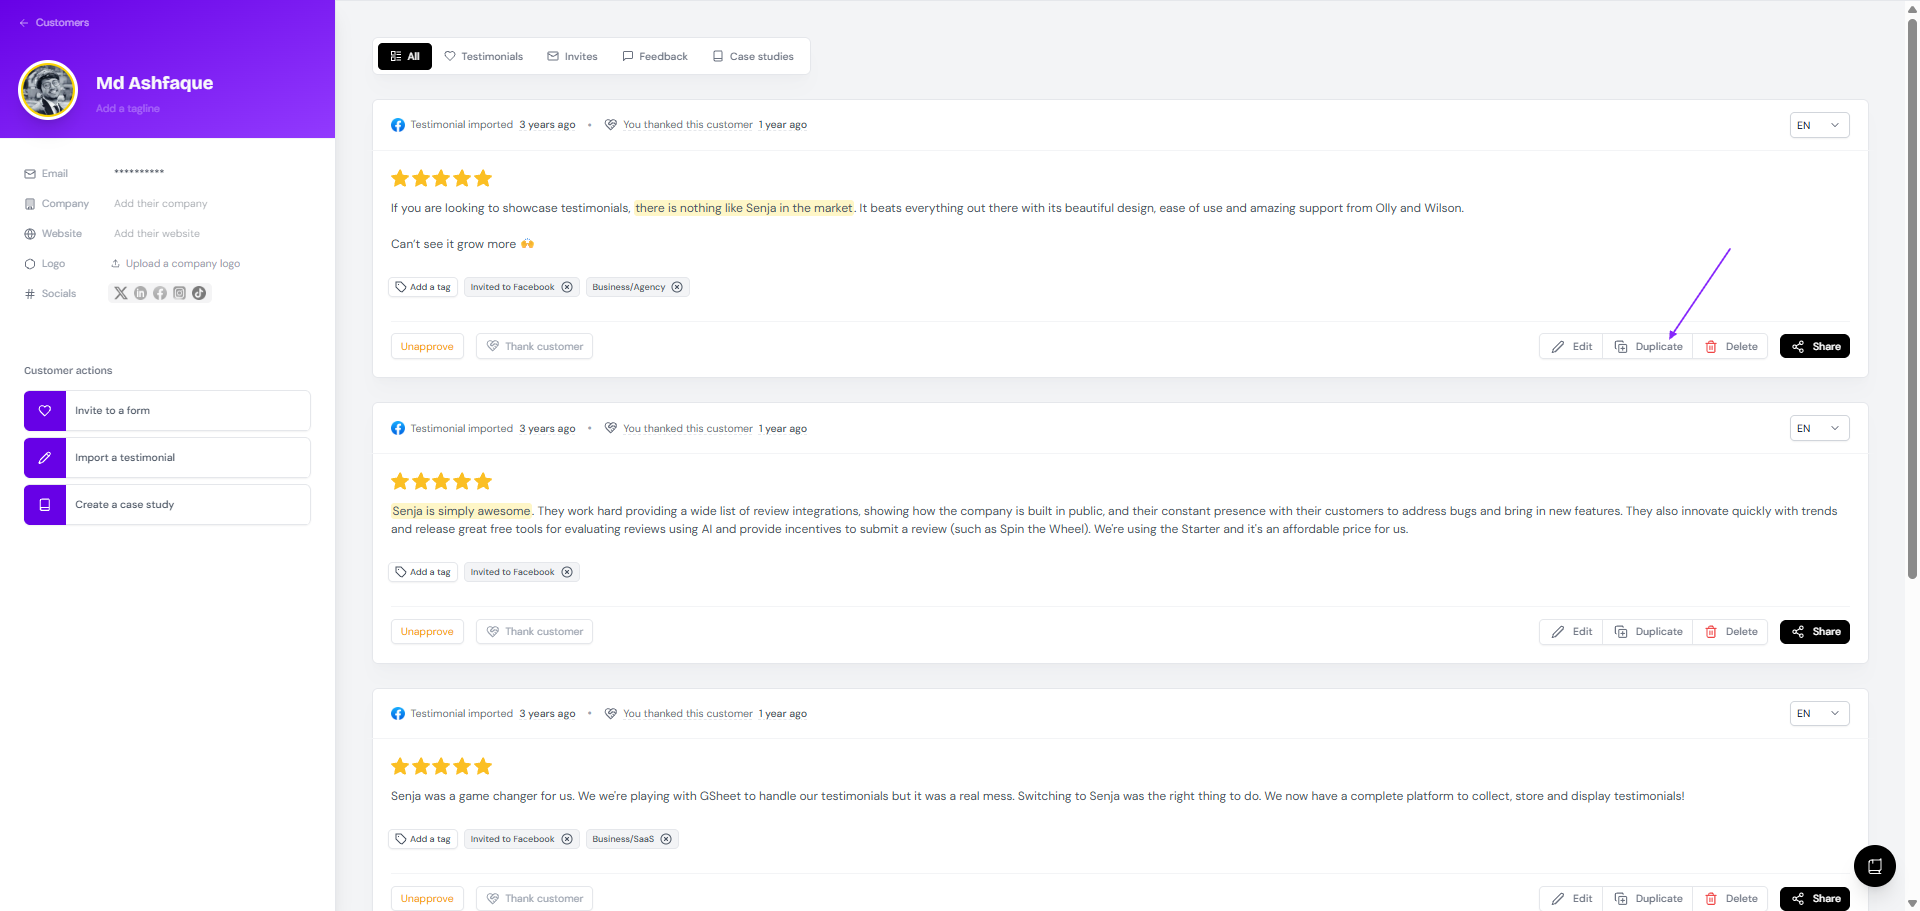The height and width of the screenshot is (911, 1920).
Task: Remove the Business/Agency tag
Action: coord(677,287)
